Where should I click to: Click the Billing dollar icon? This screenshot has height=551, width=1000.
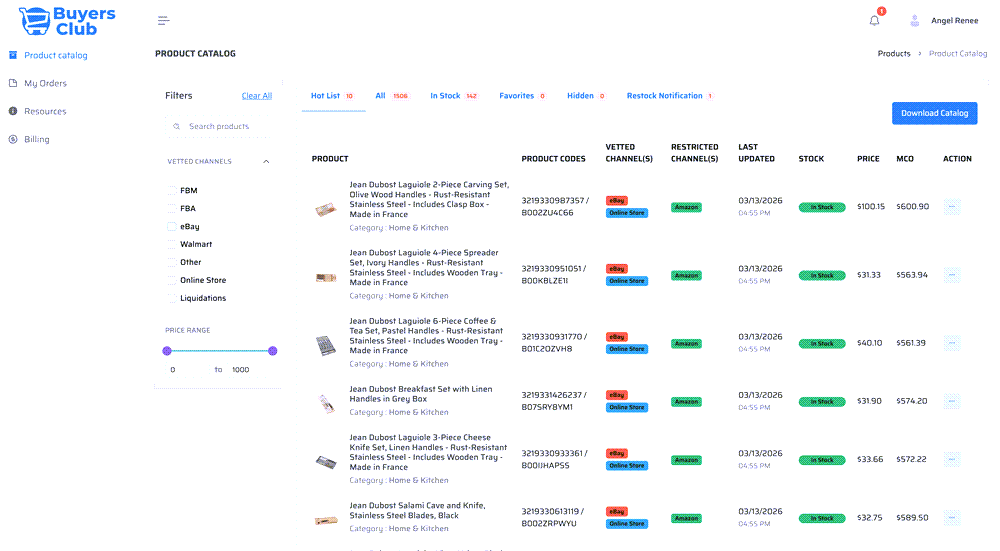click(x=13, y=139)
